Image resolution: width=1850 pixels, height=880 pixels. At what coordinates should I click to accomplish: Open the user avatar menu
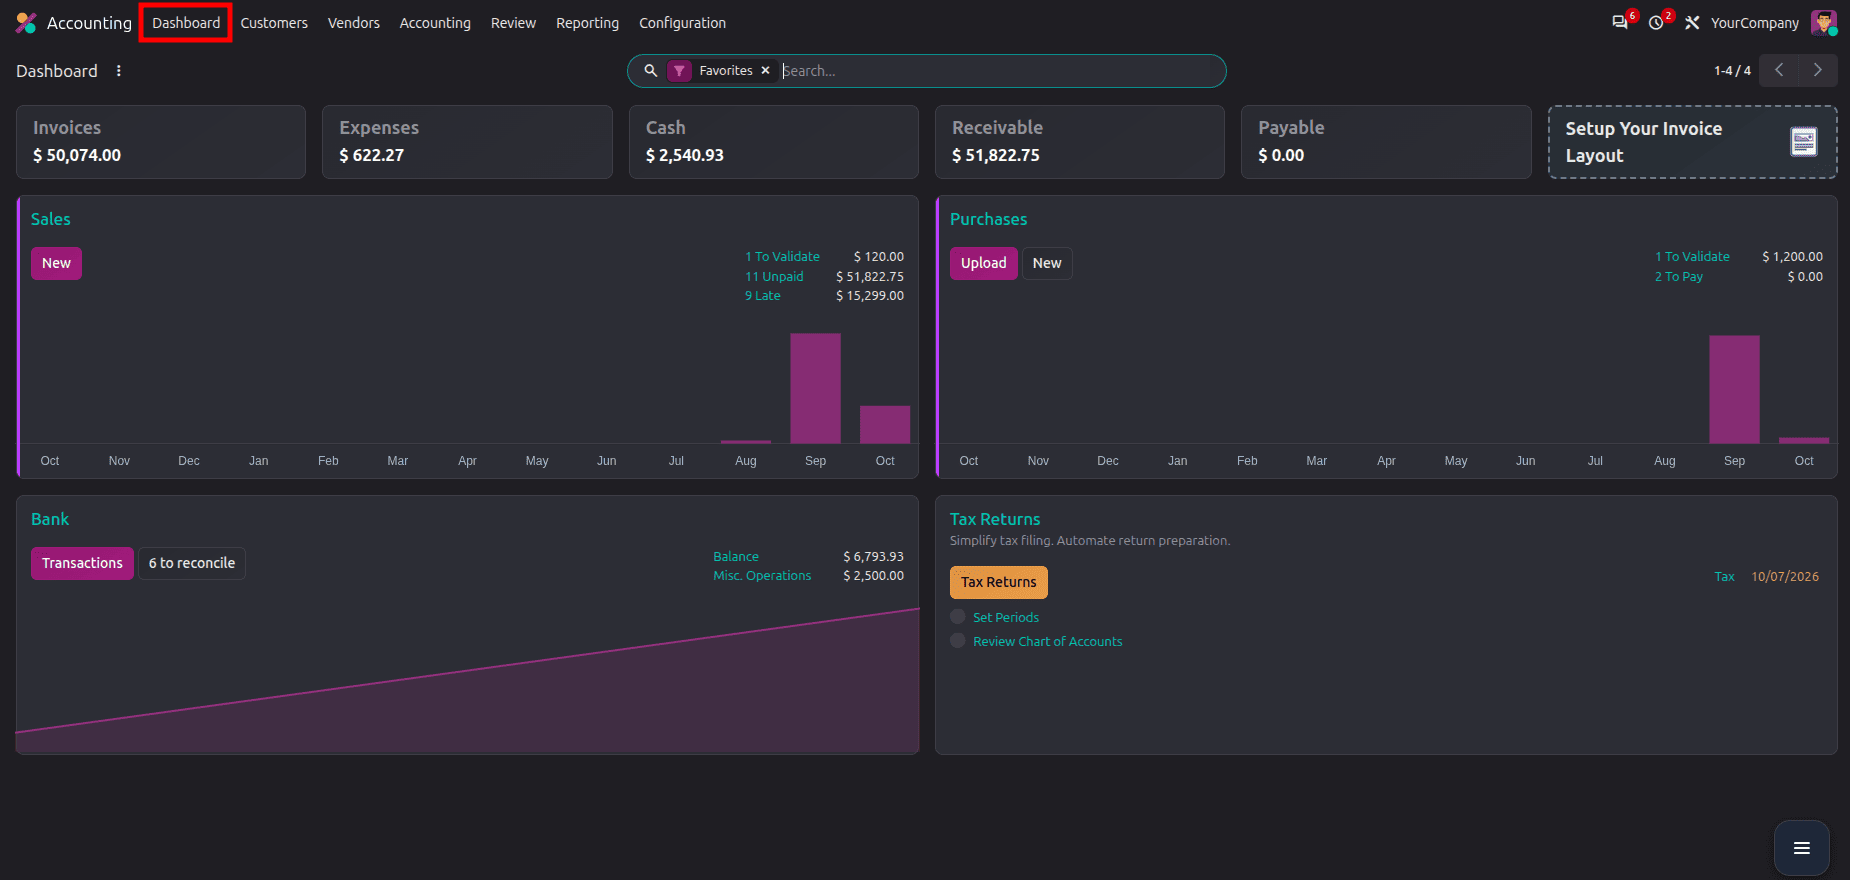click(1823, 23)
